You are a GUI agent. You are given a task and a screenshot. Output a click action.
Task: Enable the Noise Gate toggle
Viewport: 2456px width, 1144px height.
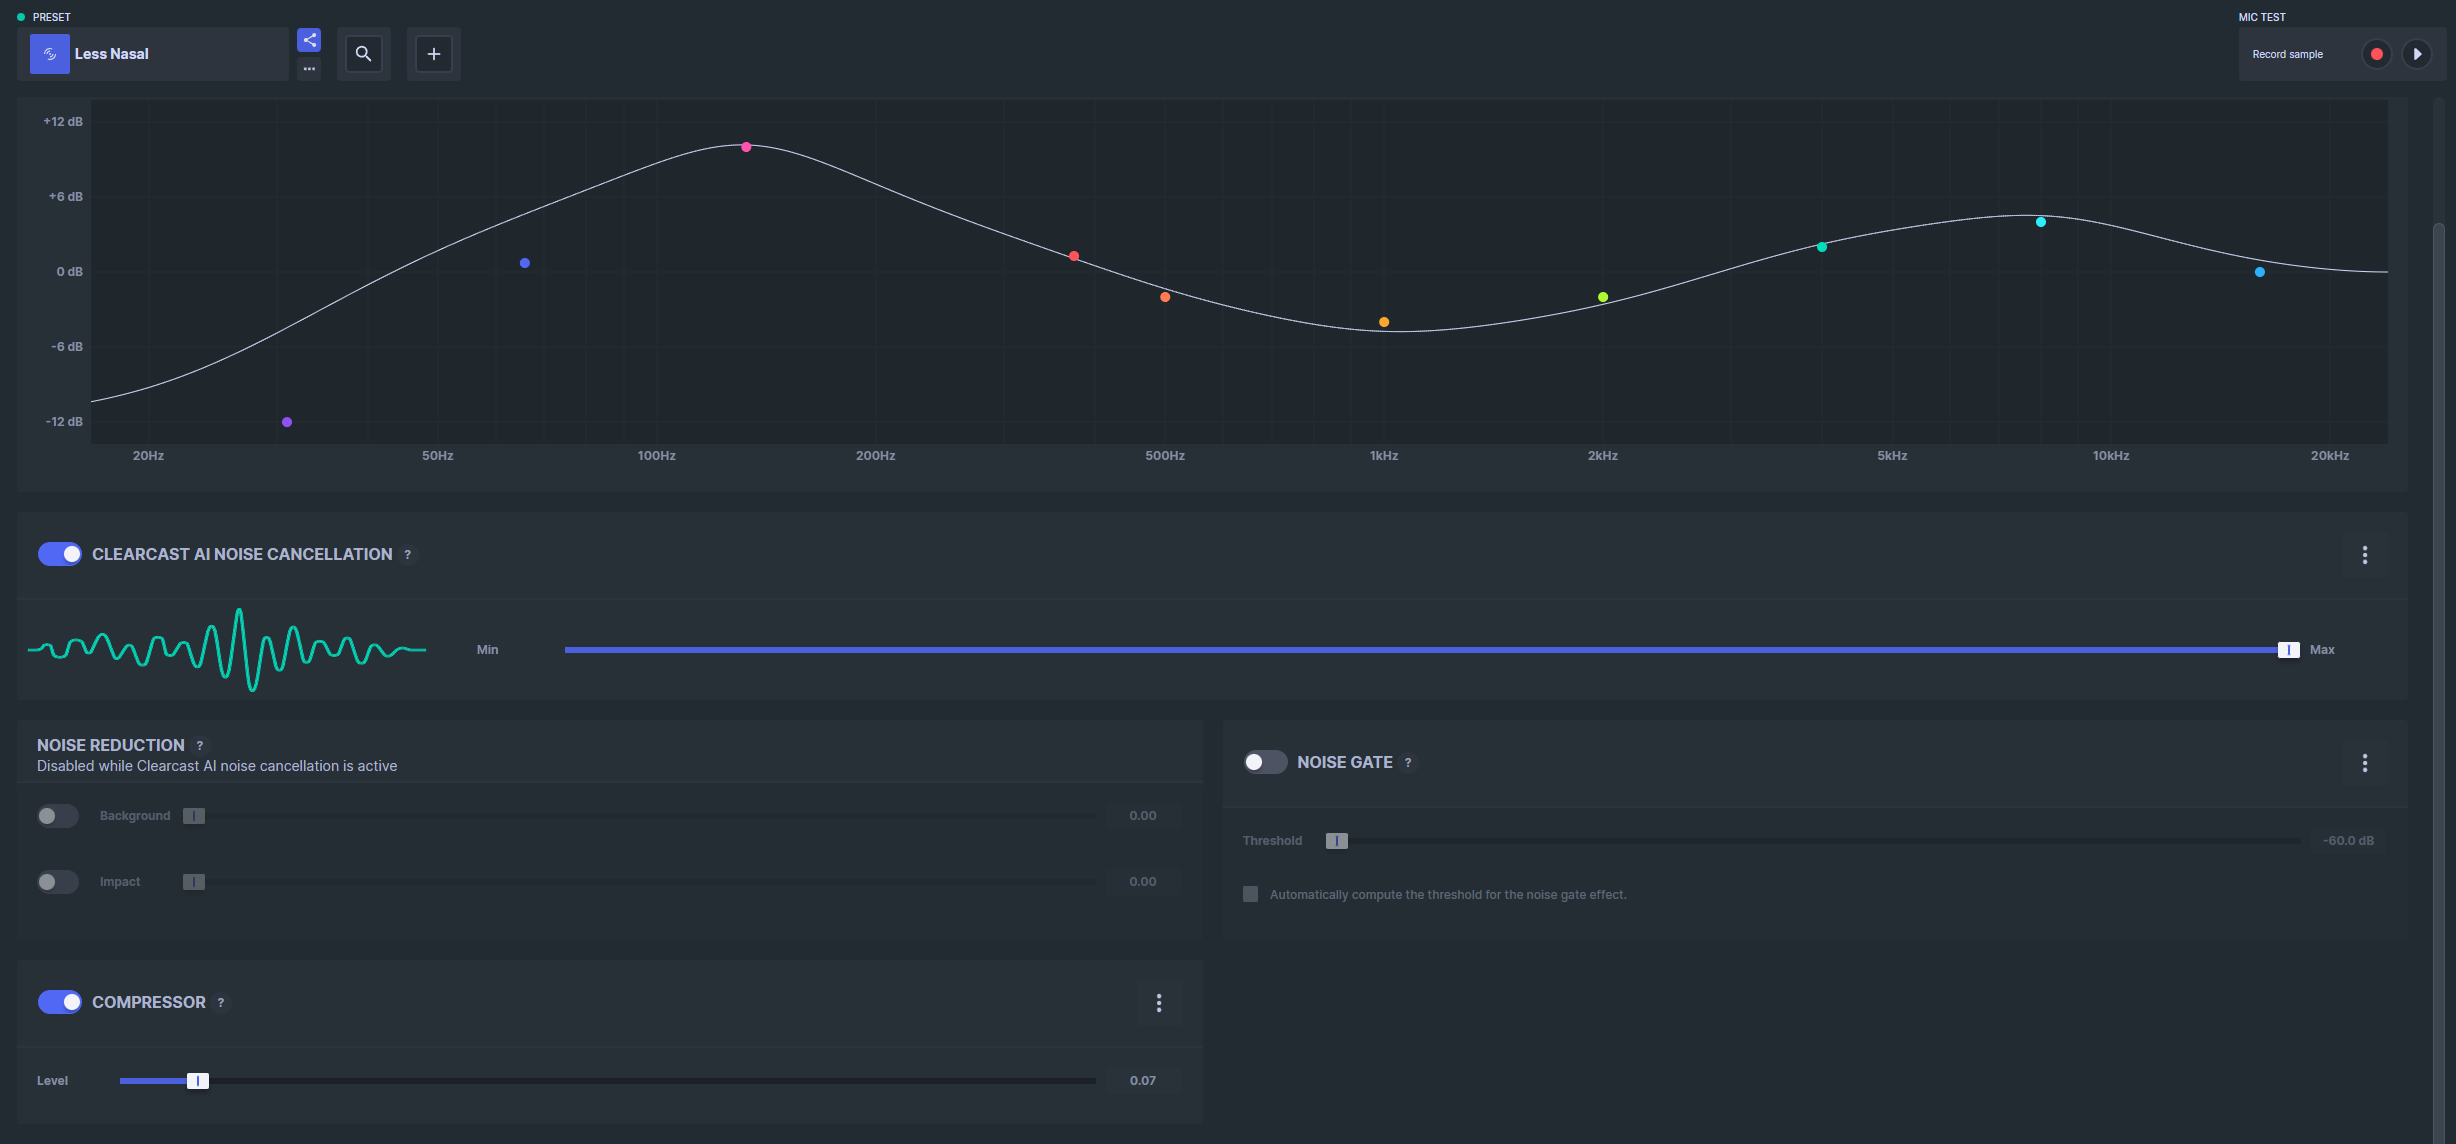tap(1265, 762)
